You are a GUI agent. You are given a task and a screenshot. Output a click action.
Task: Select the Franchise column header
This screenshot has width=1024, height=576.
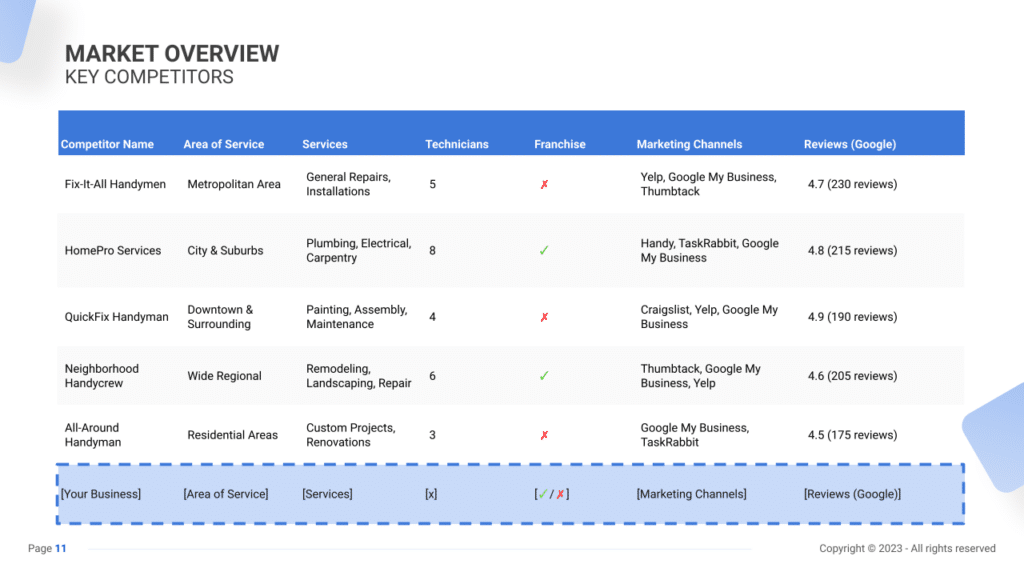coord(560,144)
